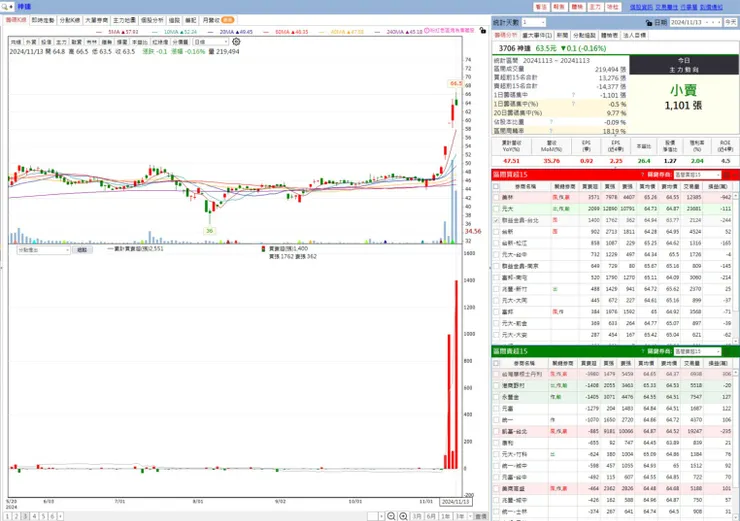740x521 pixels.
Task: Open the 主力地圖 tab
Action: (125, 20)
